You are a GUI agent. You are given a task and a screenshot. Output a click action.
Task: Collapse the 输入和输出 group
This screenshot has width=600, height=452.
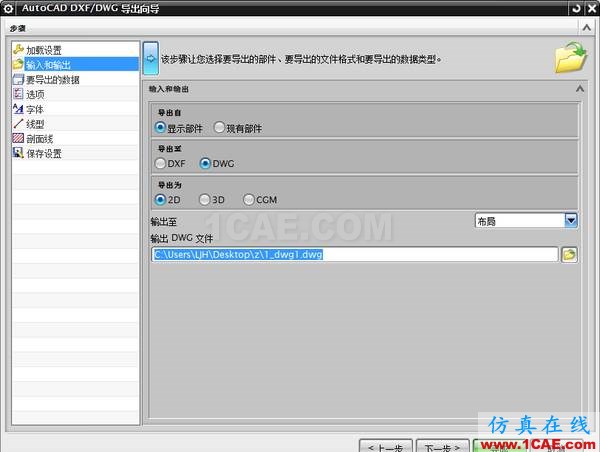[x=580, y=89]
